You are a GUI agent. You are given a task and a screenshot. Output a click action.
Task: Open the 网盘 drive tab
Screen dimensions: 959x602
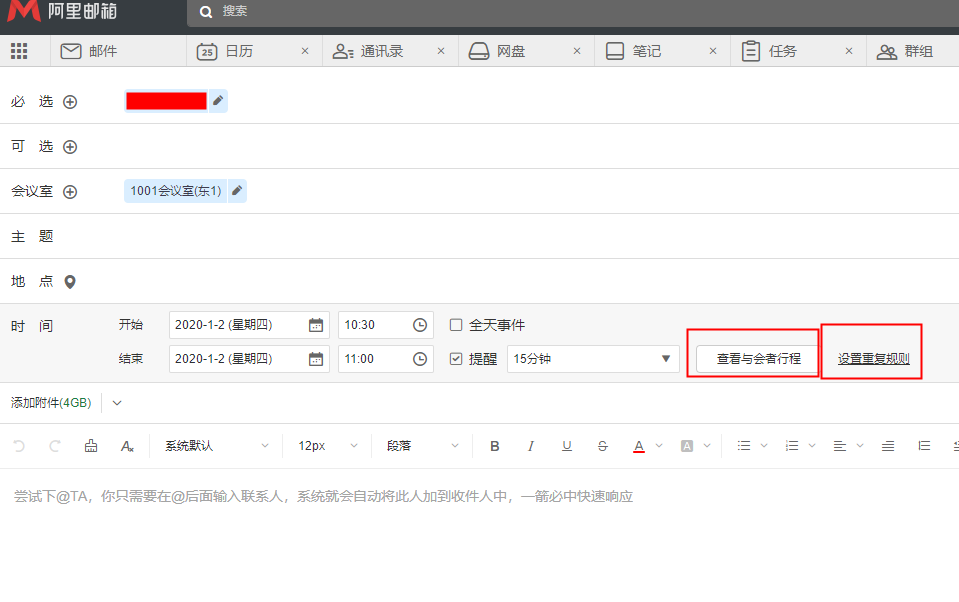click(x=510, y=51)
